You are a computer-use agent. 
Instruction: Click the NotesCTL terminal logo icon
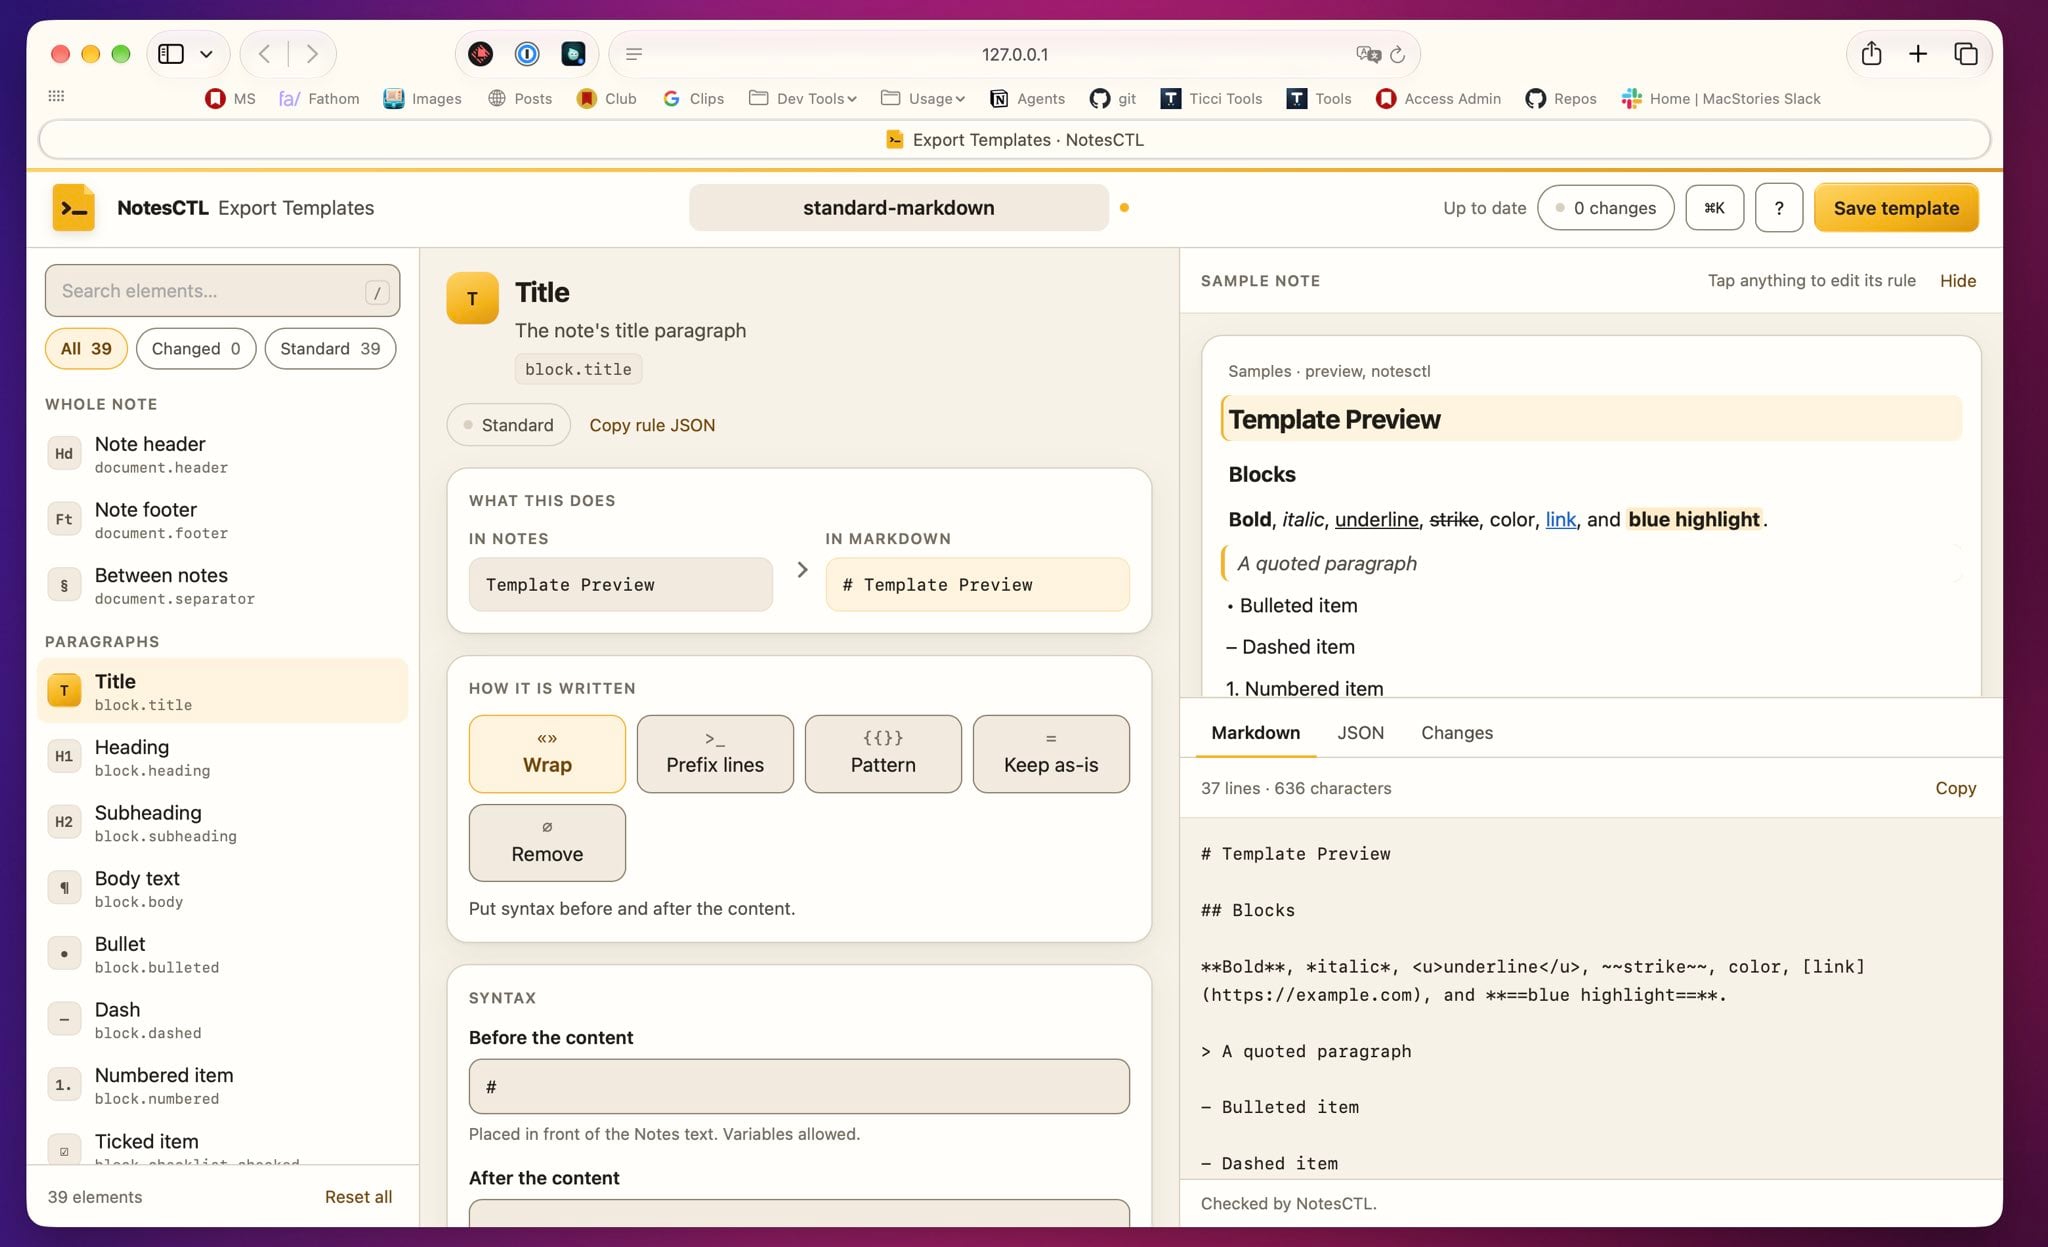click(x=74, y=208)
